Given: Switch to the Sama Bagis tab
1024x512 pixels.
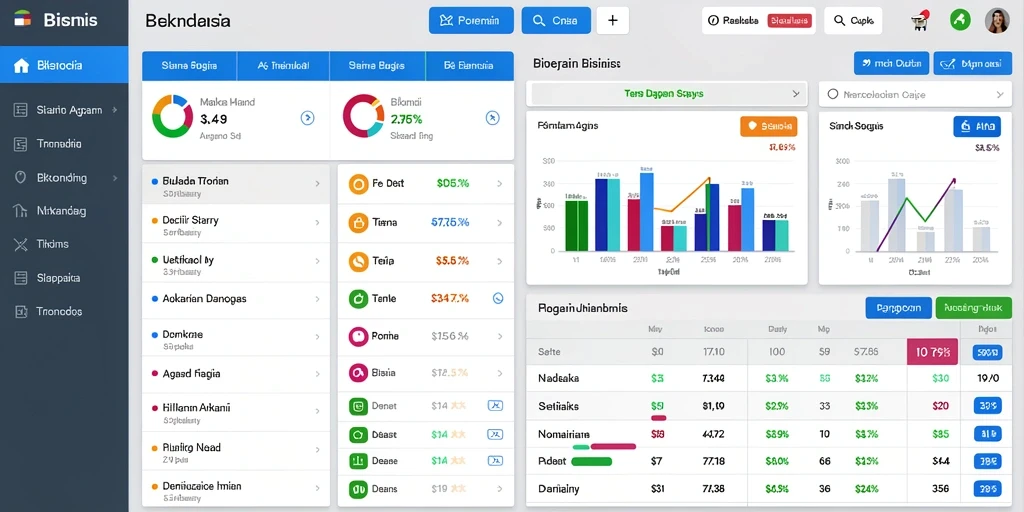Looking at the screenshot, I should [x=377, y=65].
